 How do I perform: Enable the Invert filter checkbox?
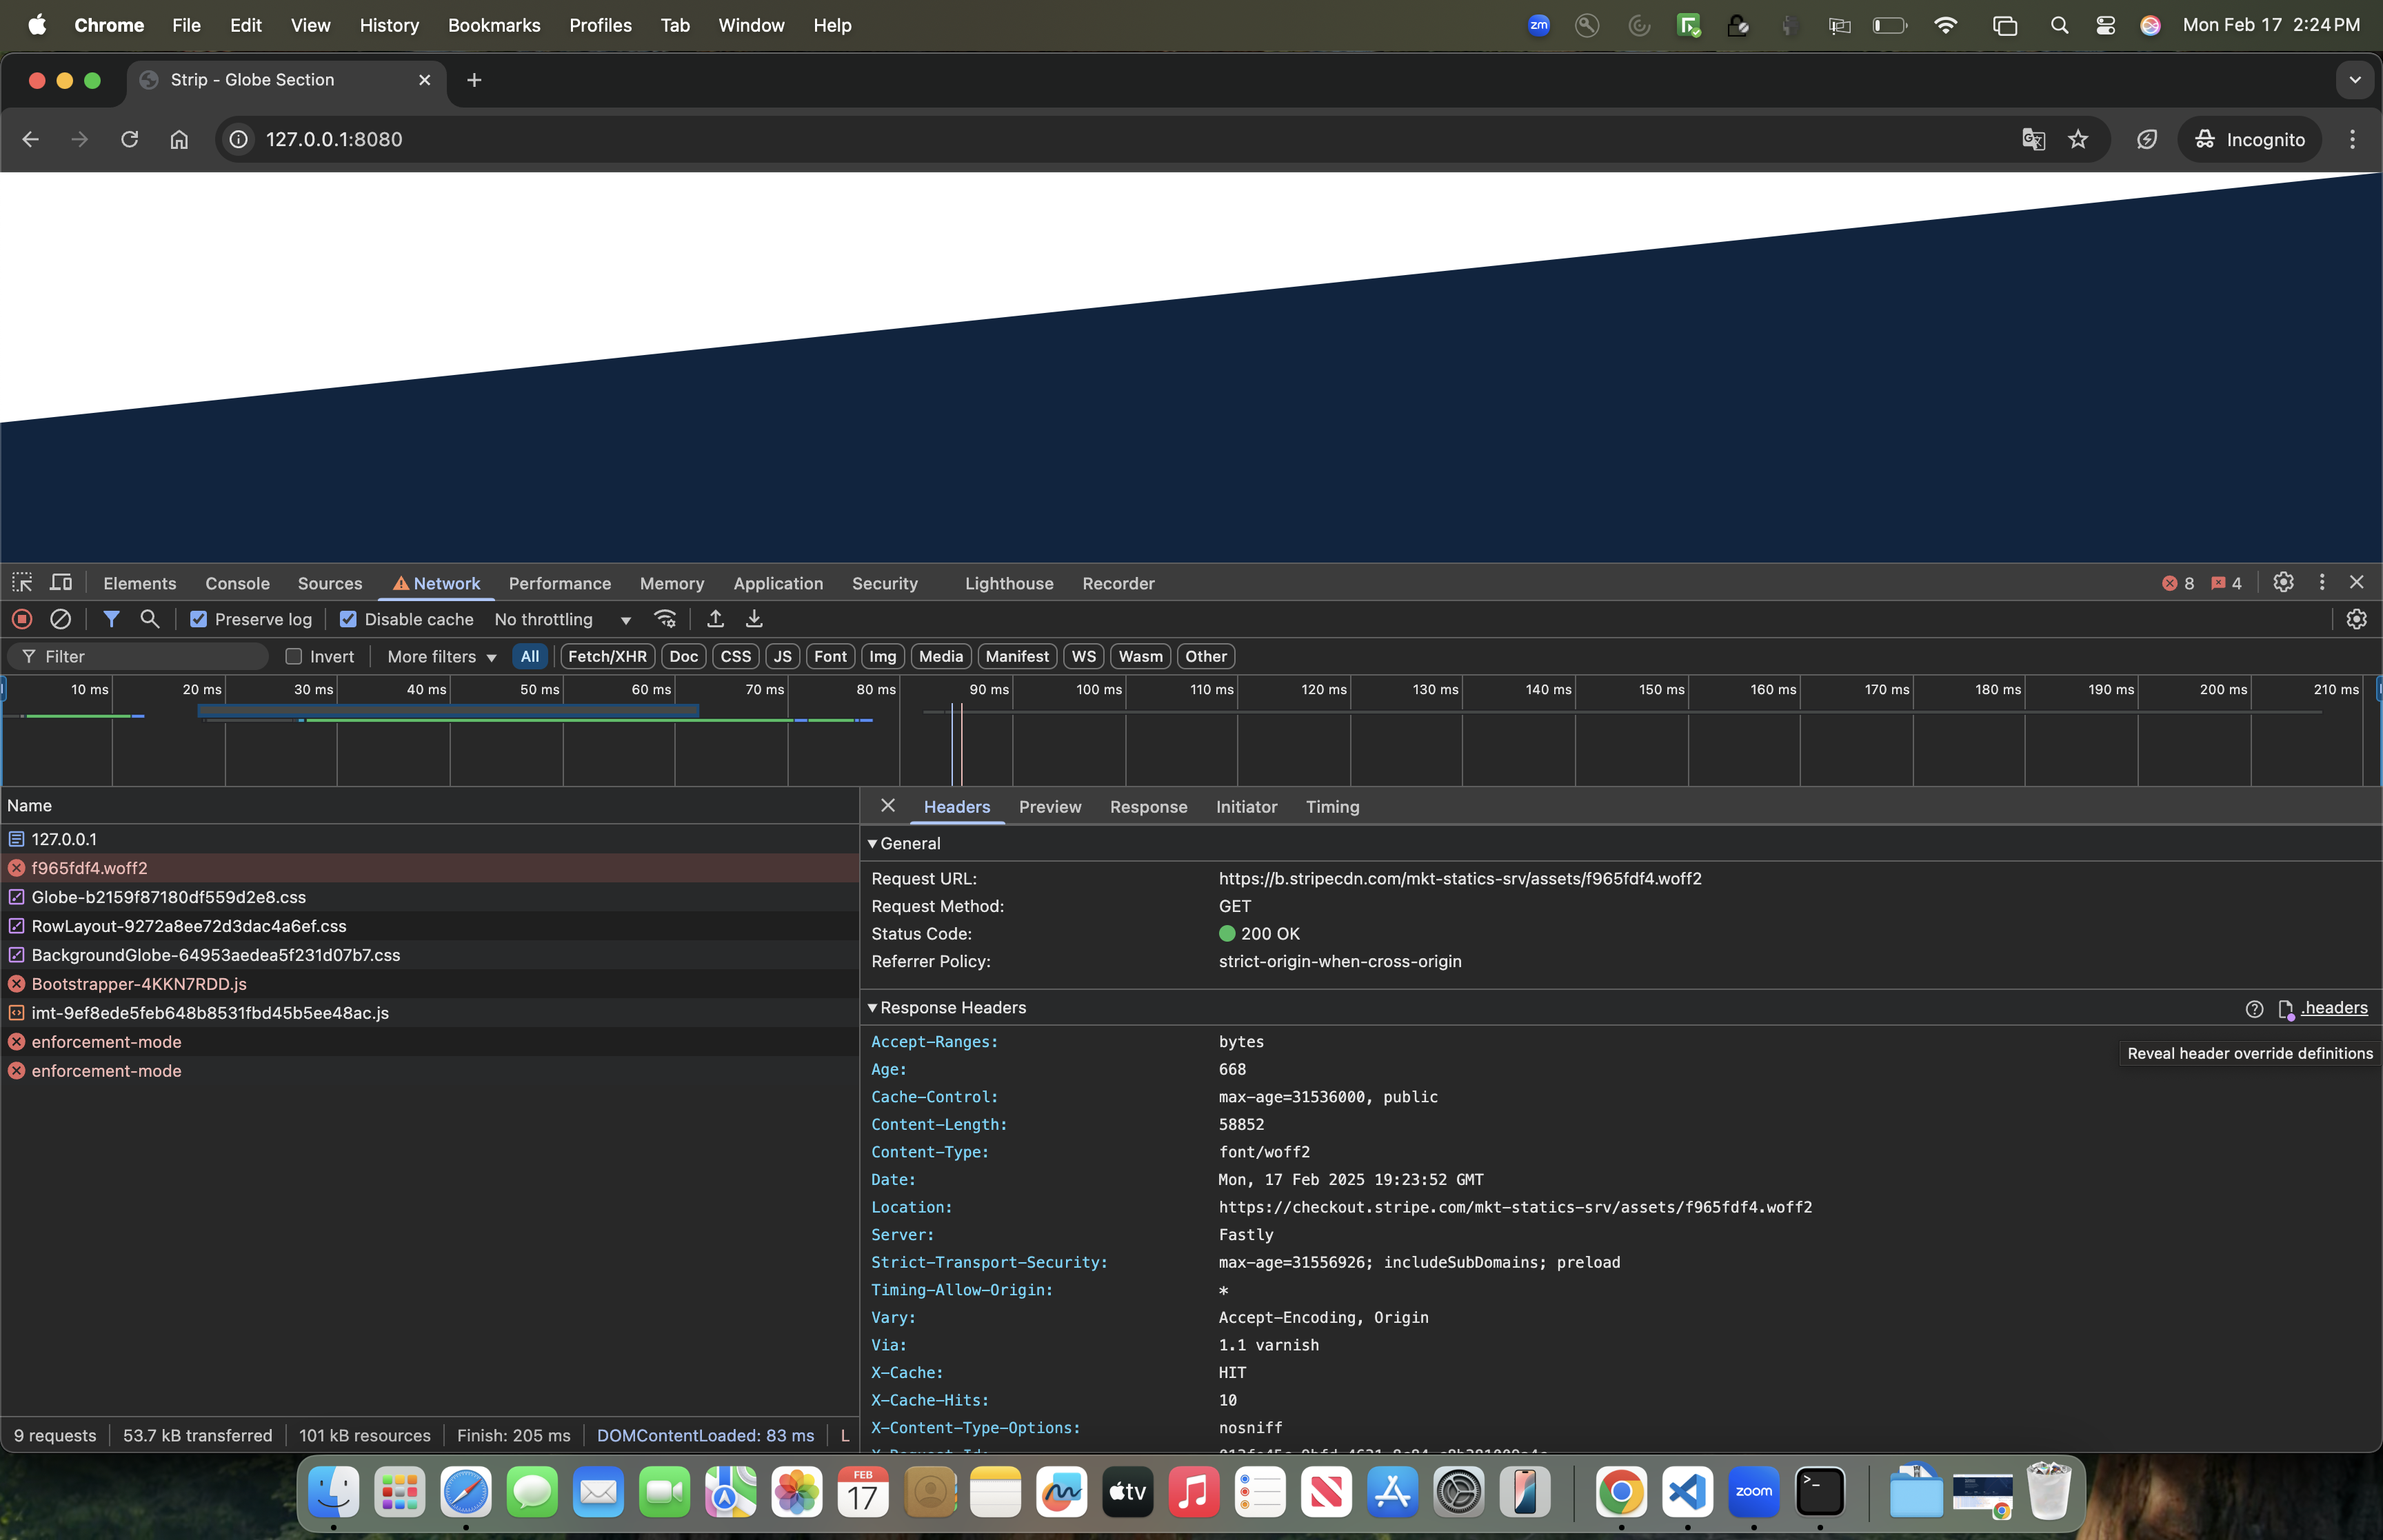tap(294, 656)
